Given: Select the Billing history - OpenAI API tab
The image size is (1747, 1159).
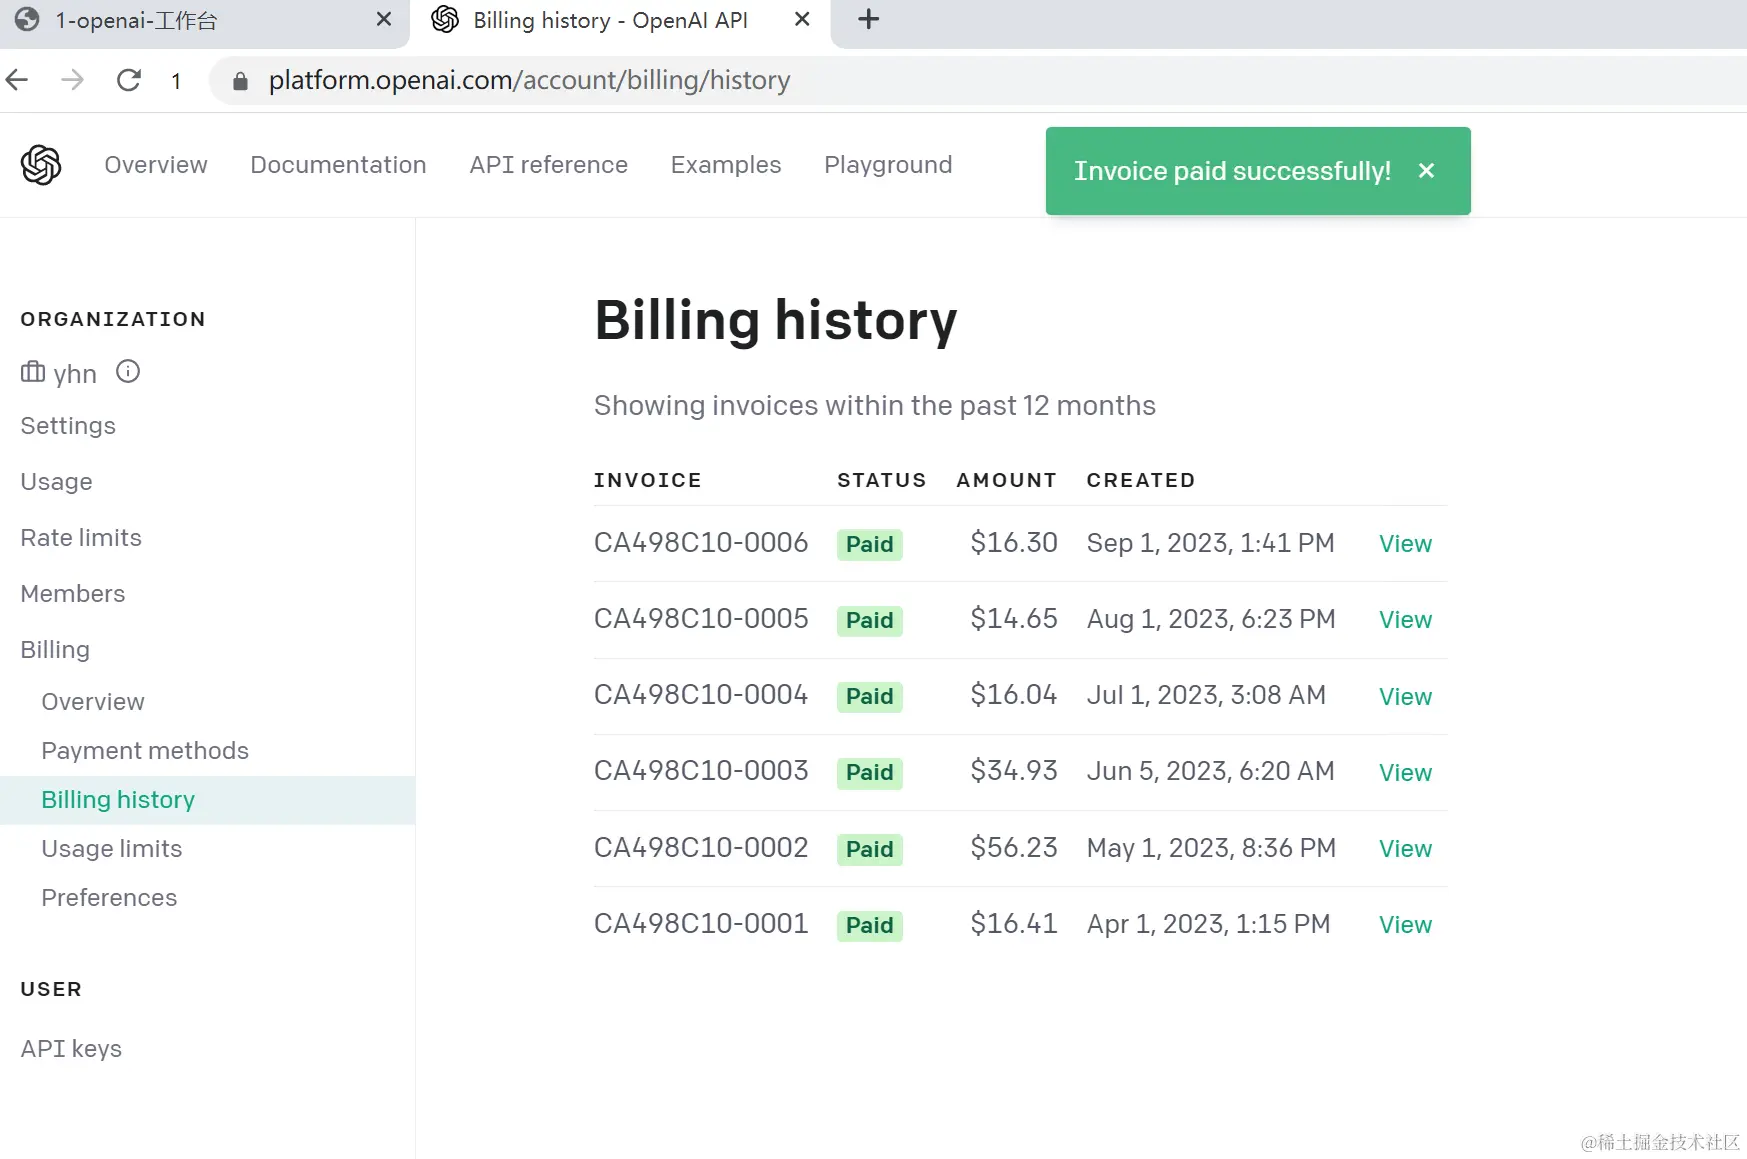Looking at the screenshot, I should coord(621,22).
